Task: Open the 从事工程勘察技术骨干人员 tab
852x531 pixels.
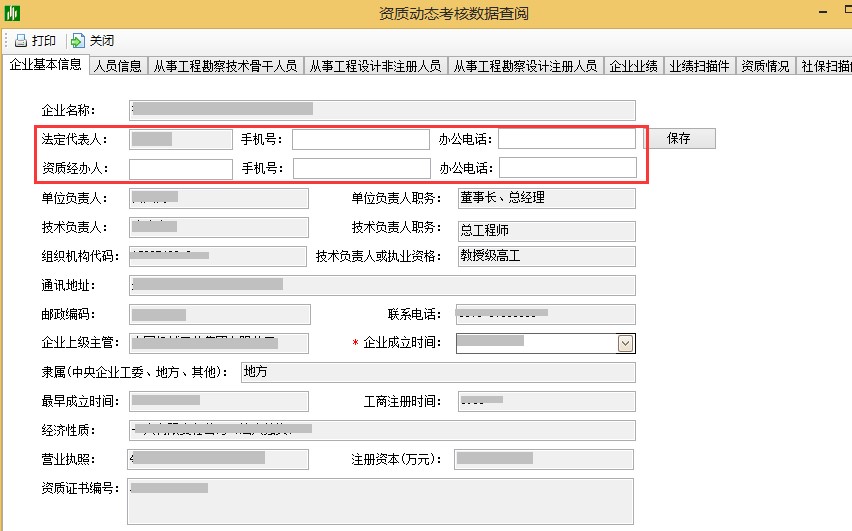Action: (225, 66)
